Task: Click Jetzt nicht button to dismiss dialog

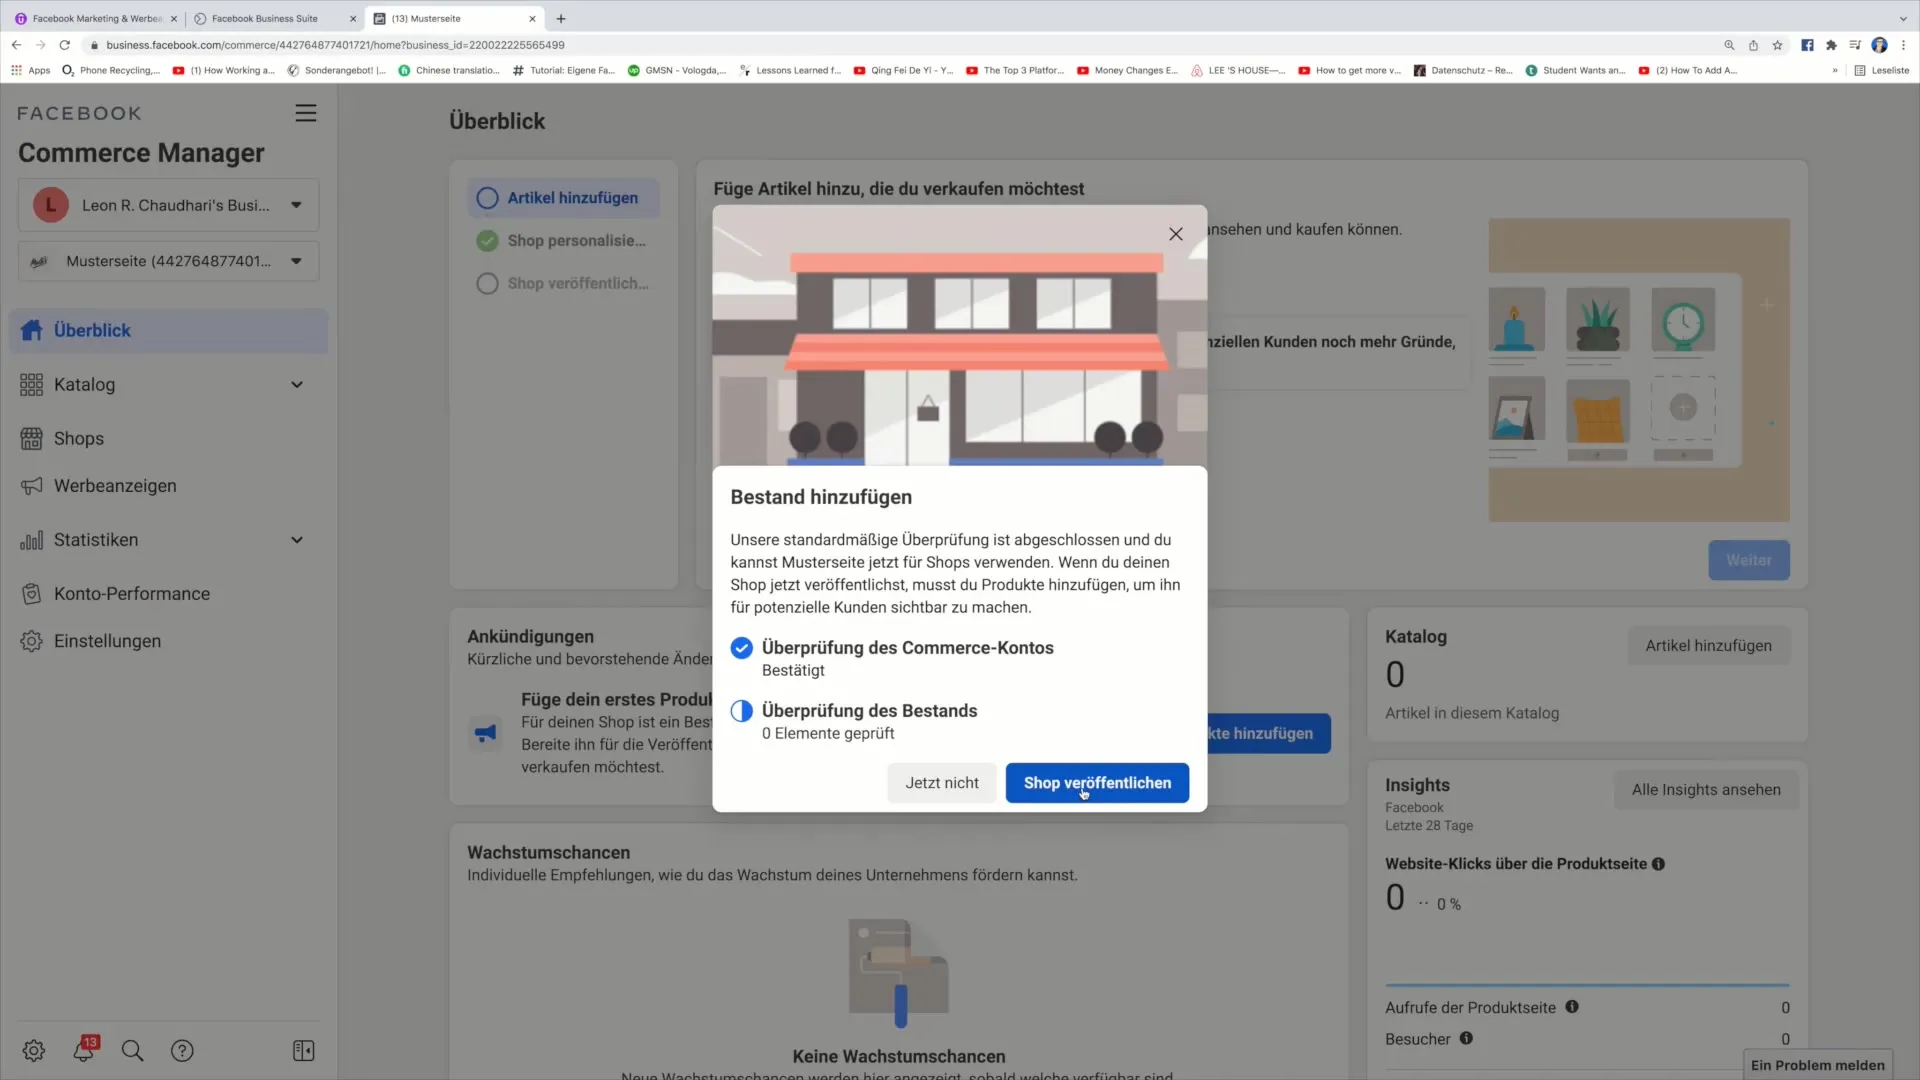Action: tap(942, 782)
